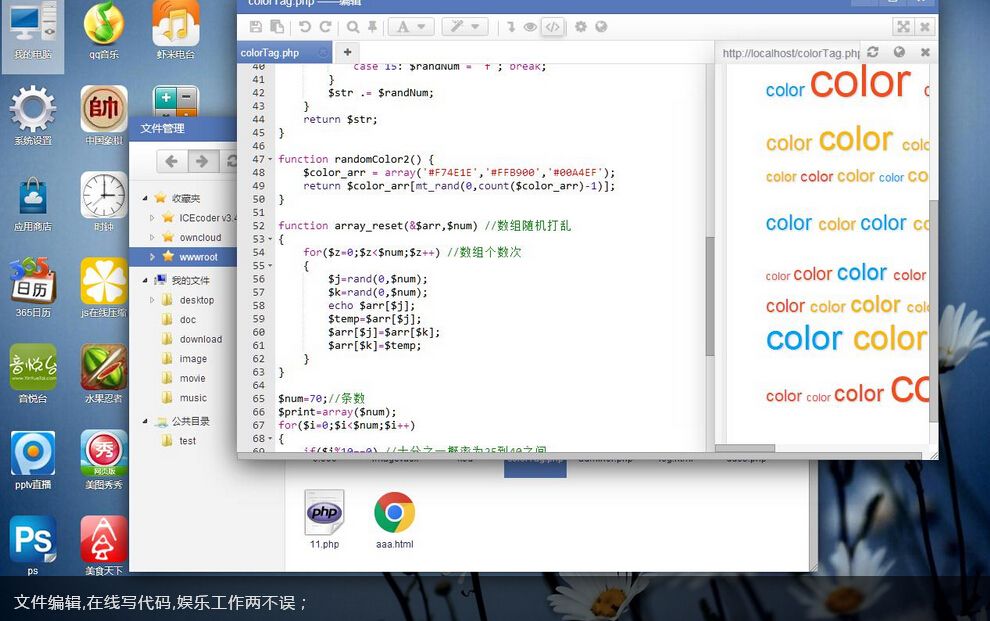Image resolution: width=990 pixels, height=621 pixels.
Task: Open the font 'A' dropdown in toolbar
Action: pos(410,27)
